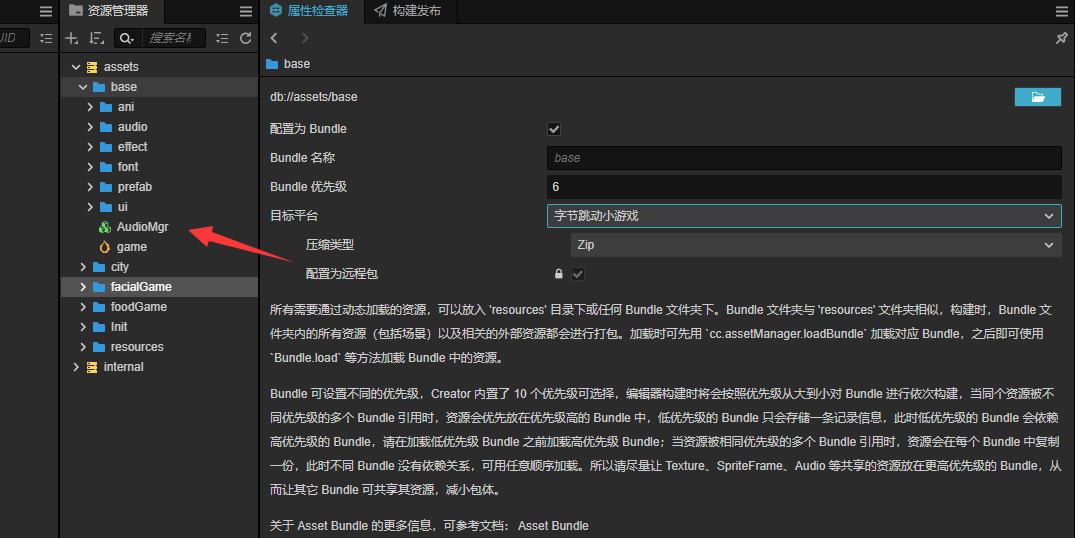Click the asset search name field
Screen dimensions: 1076x538
[174, 38]
